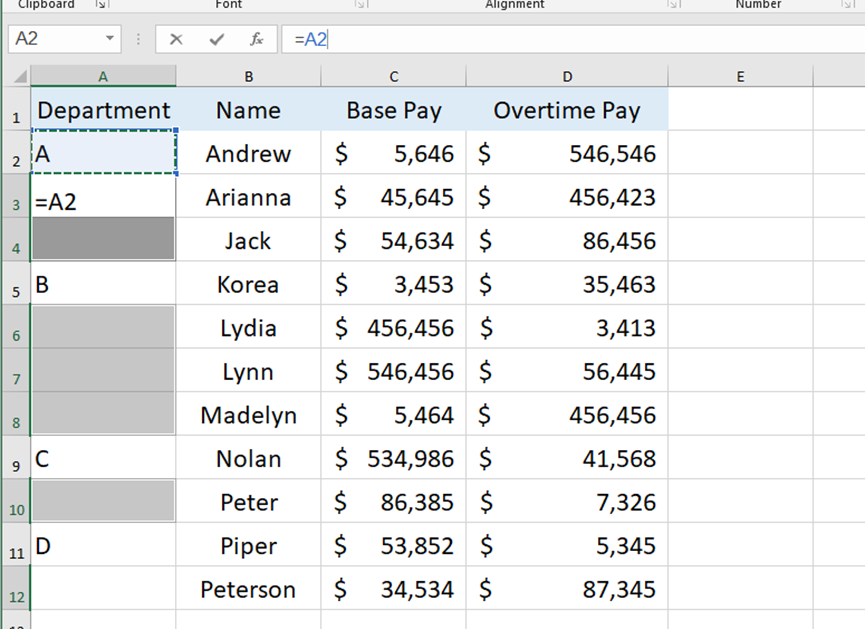The width and height of the screenshot is (865, 629).
Task: Open the Clipboard dialog launcher
Action: coord(100,4)
